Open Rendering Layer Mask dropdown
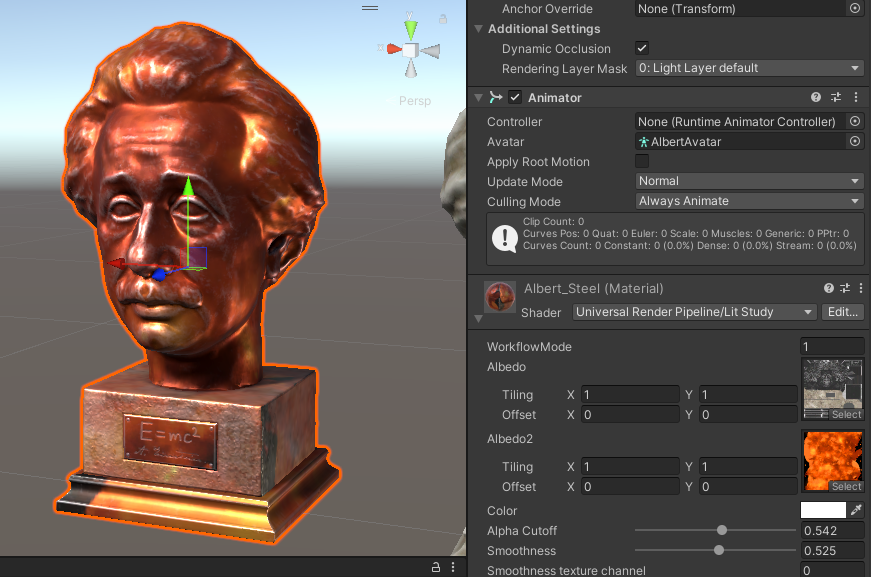The width and height of the screenshot is (871, 577). pyautogui.click(x=749, y=68)
